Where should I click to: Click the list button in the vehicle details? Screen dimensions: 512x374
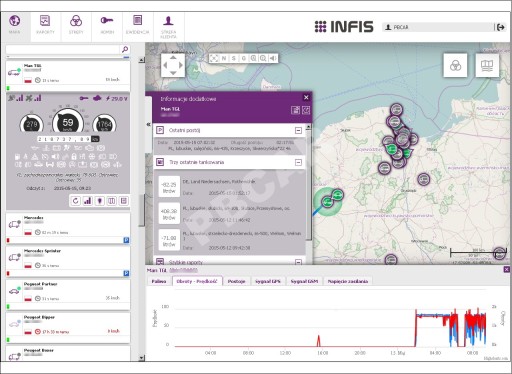tap(124, 201)
